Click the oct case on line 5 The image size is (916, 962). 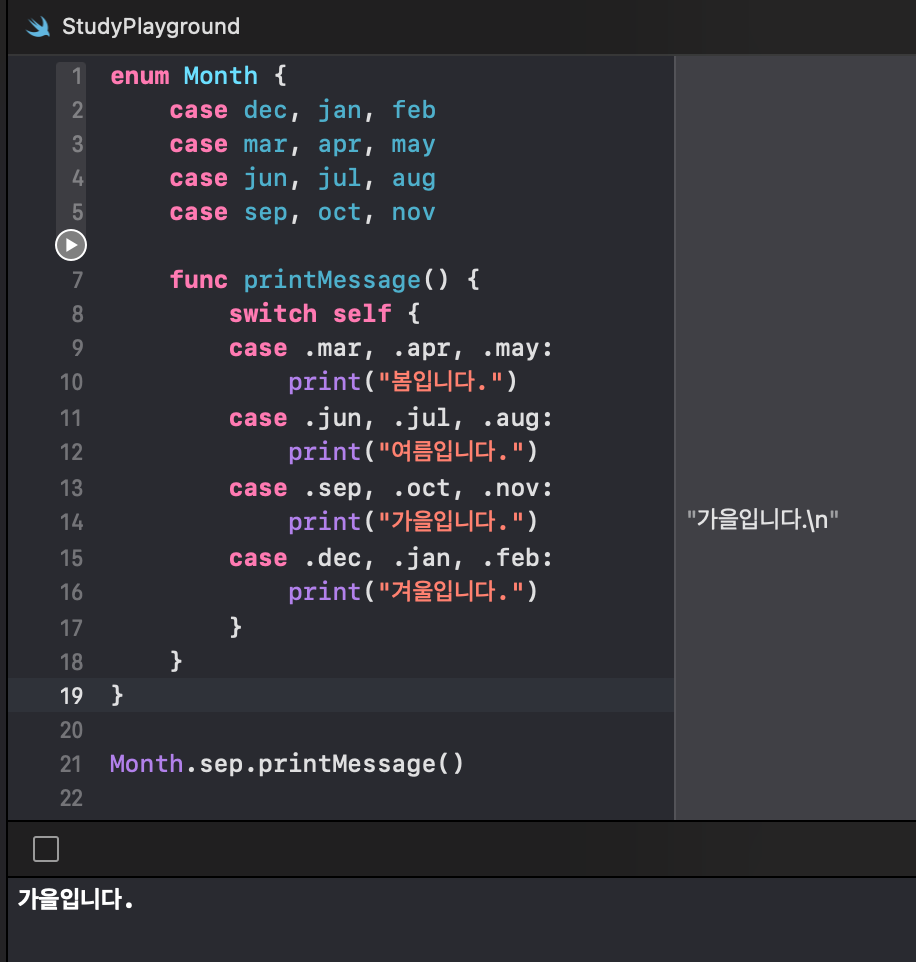coord(339,212)
